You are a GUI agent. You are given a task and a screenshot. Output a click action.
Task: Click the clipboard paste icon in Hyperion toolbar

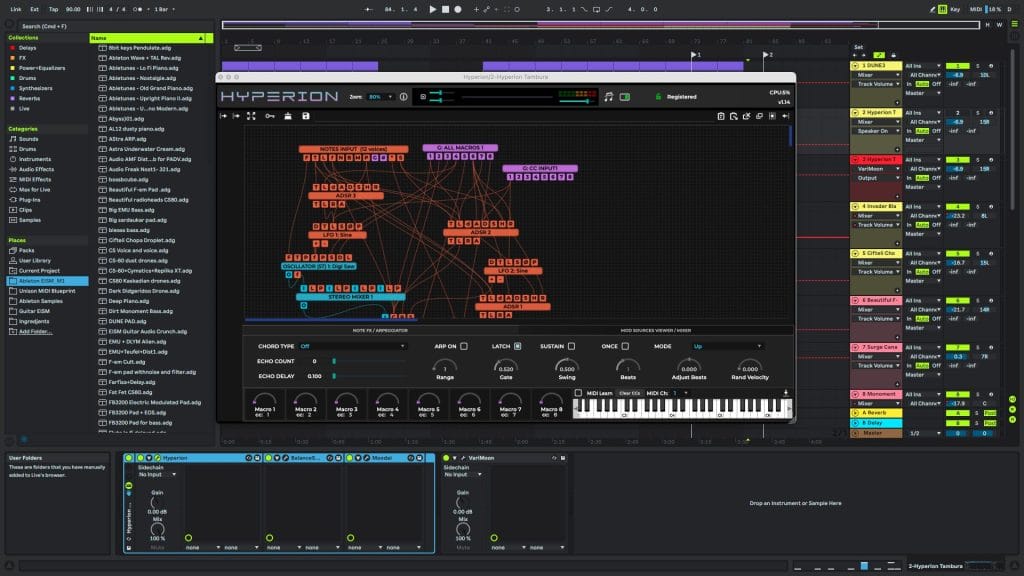(x=721, y=116)
